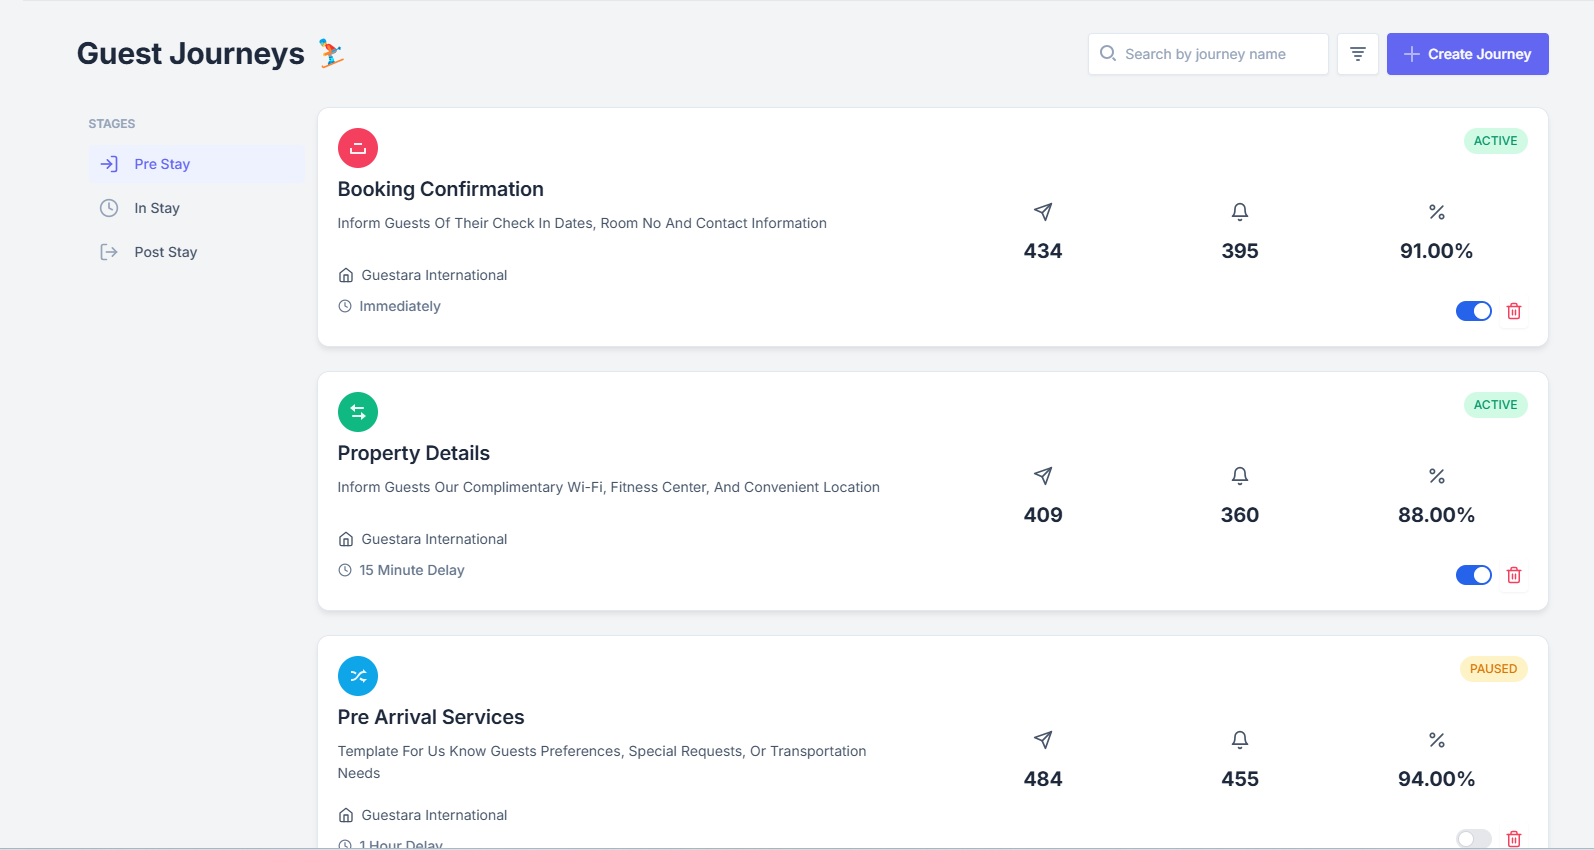Viewport: 1594px width, 850px height.
Task: Select the Pre Stay stage
Action: (162, 164)
